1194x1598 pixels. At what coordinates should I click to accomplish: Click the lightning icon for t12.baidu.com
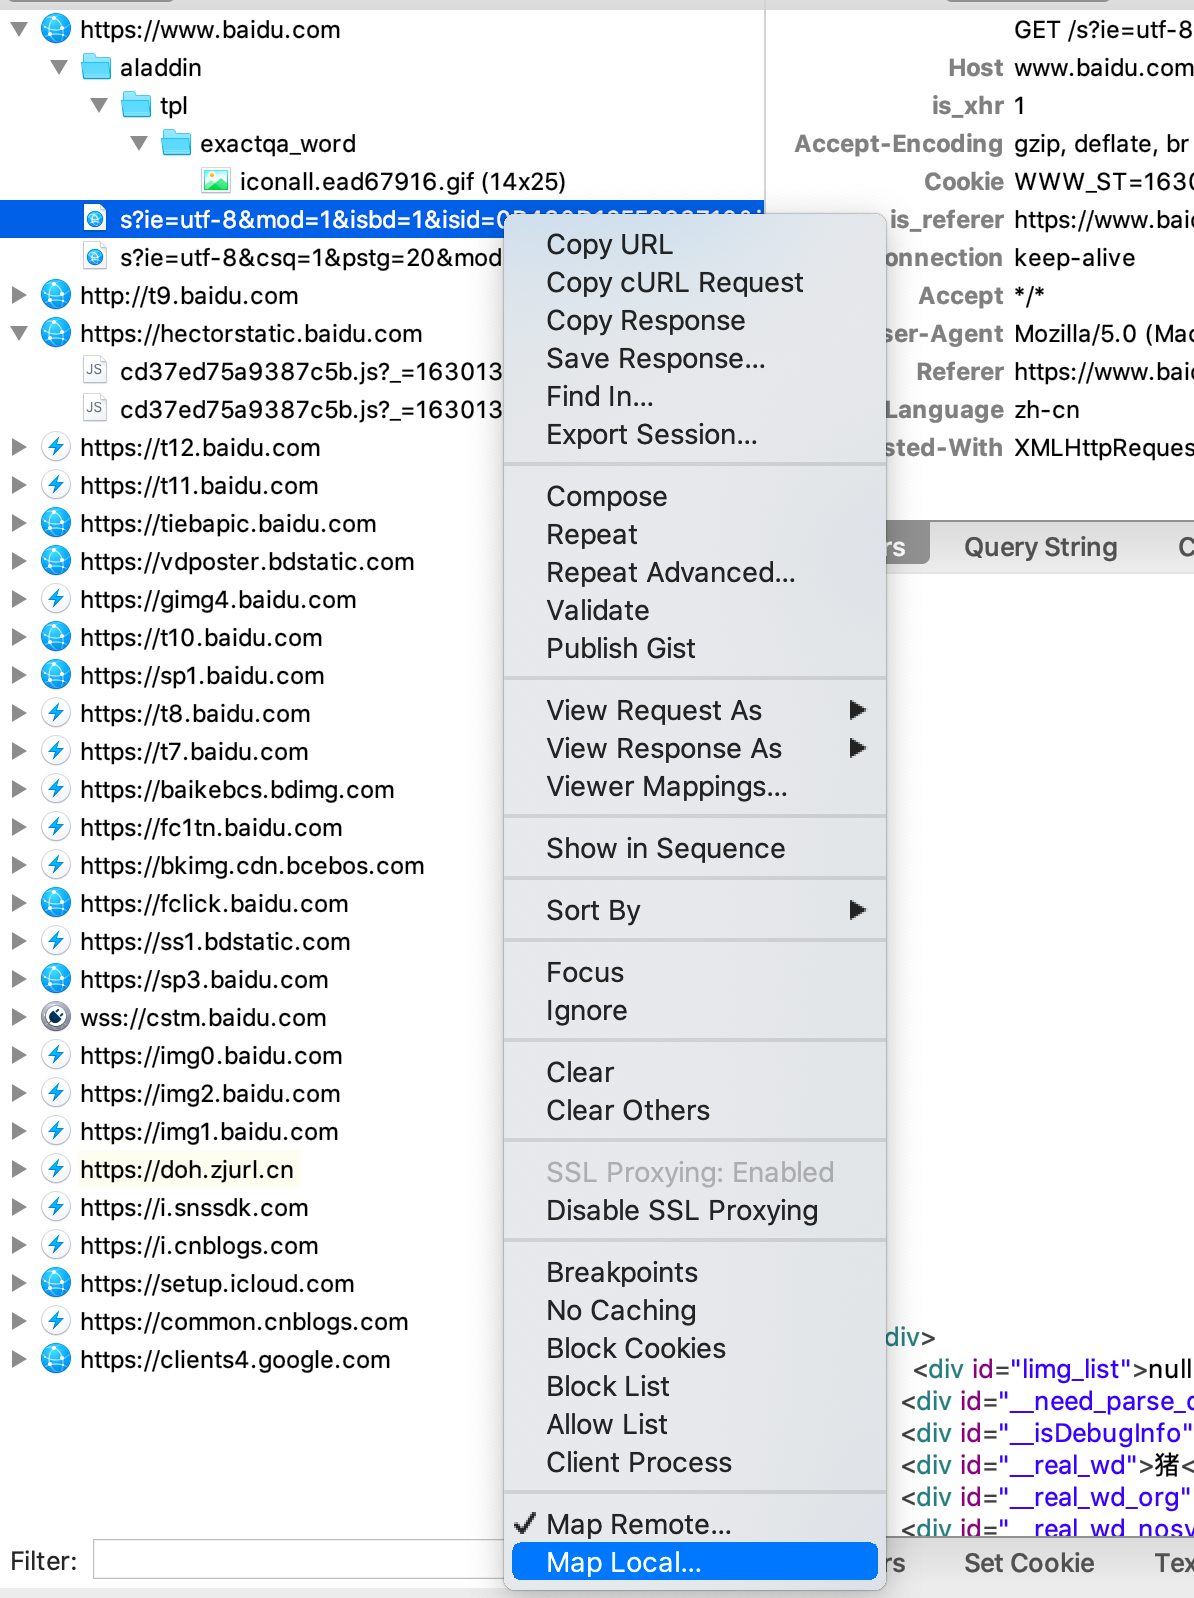[56, 447]
